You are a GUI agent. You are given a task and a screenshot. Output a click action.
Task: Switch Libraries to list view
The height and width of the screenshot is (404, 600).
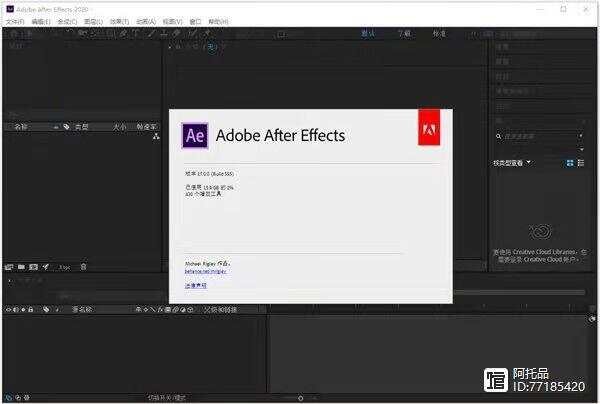580,163
